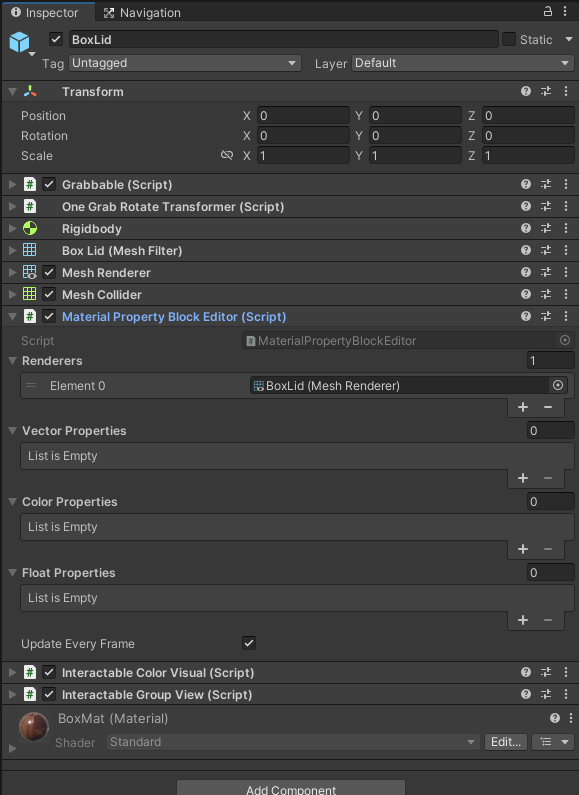This screenshot has width=579, height=795.
Task: Open Mesh Collider kebab menu
Action: [x=566, y=294]
